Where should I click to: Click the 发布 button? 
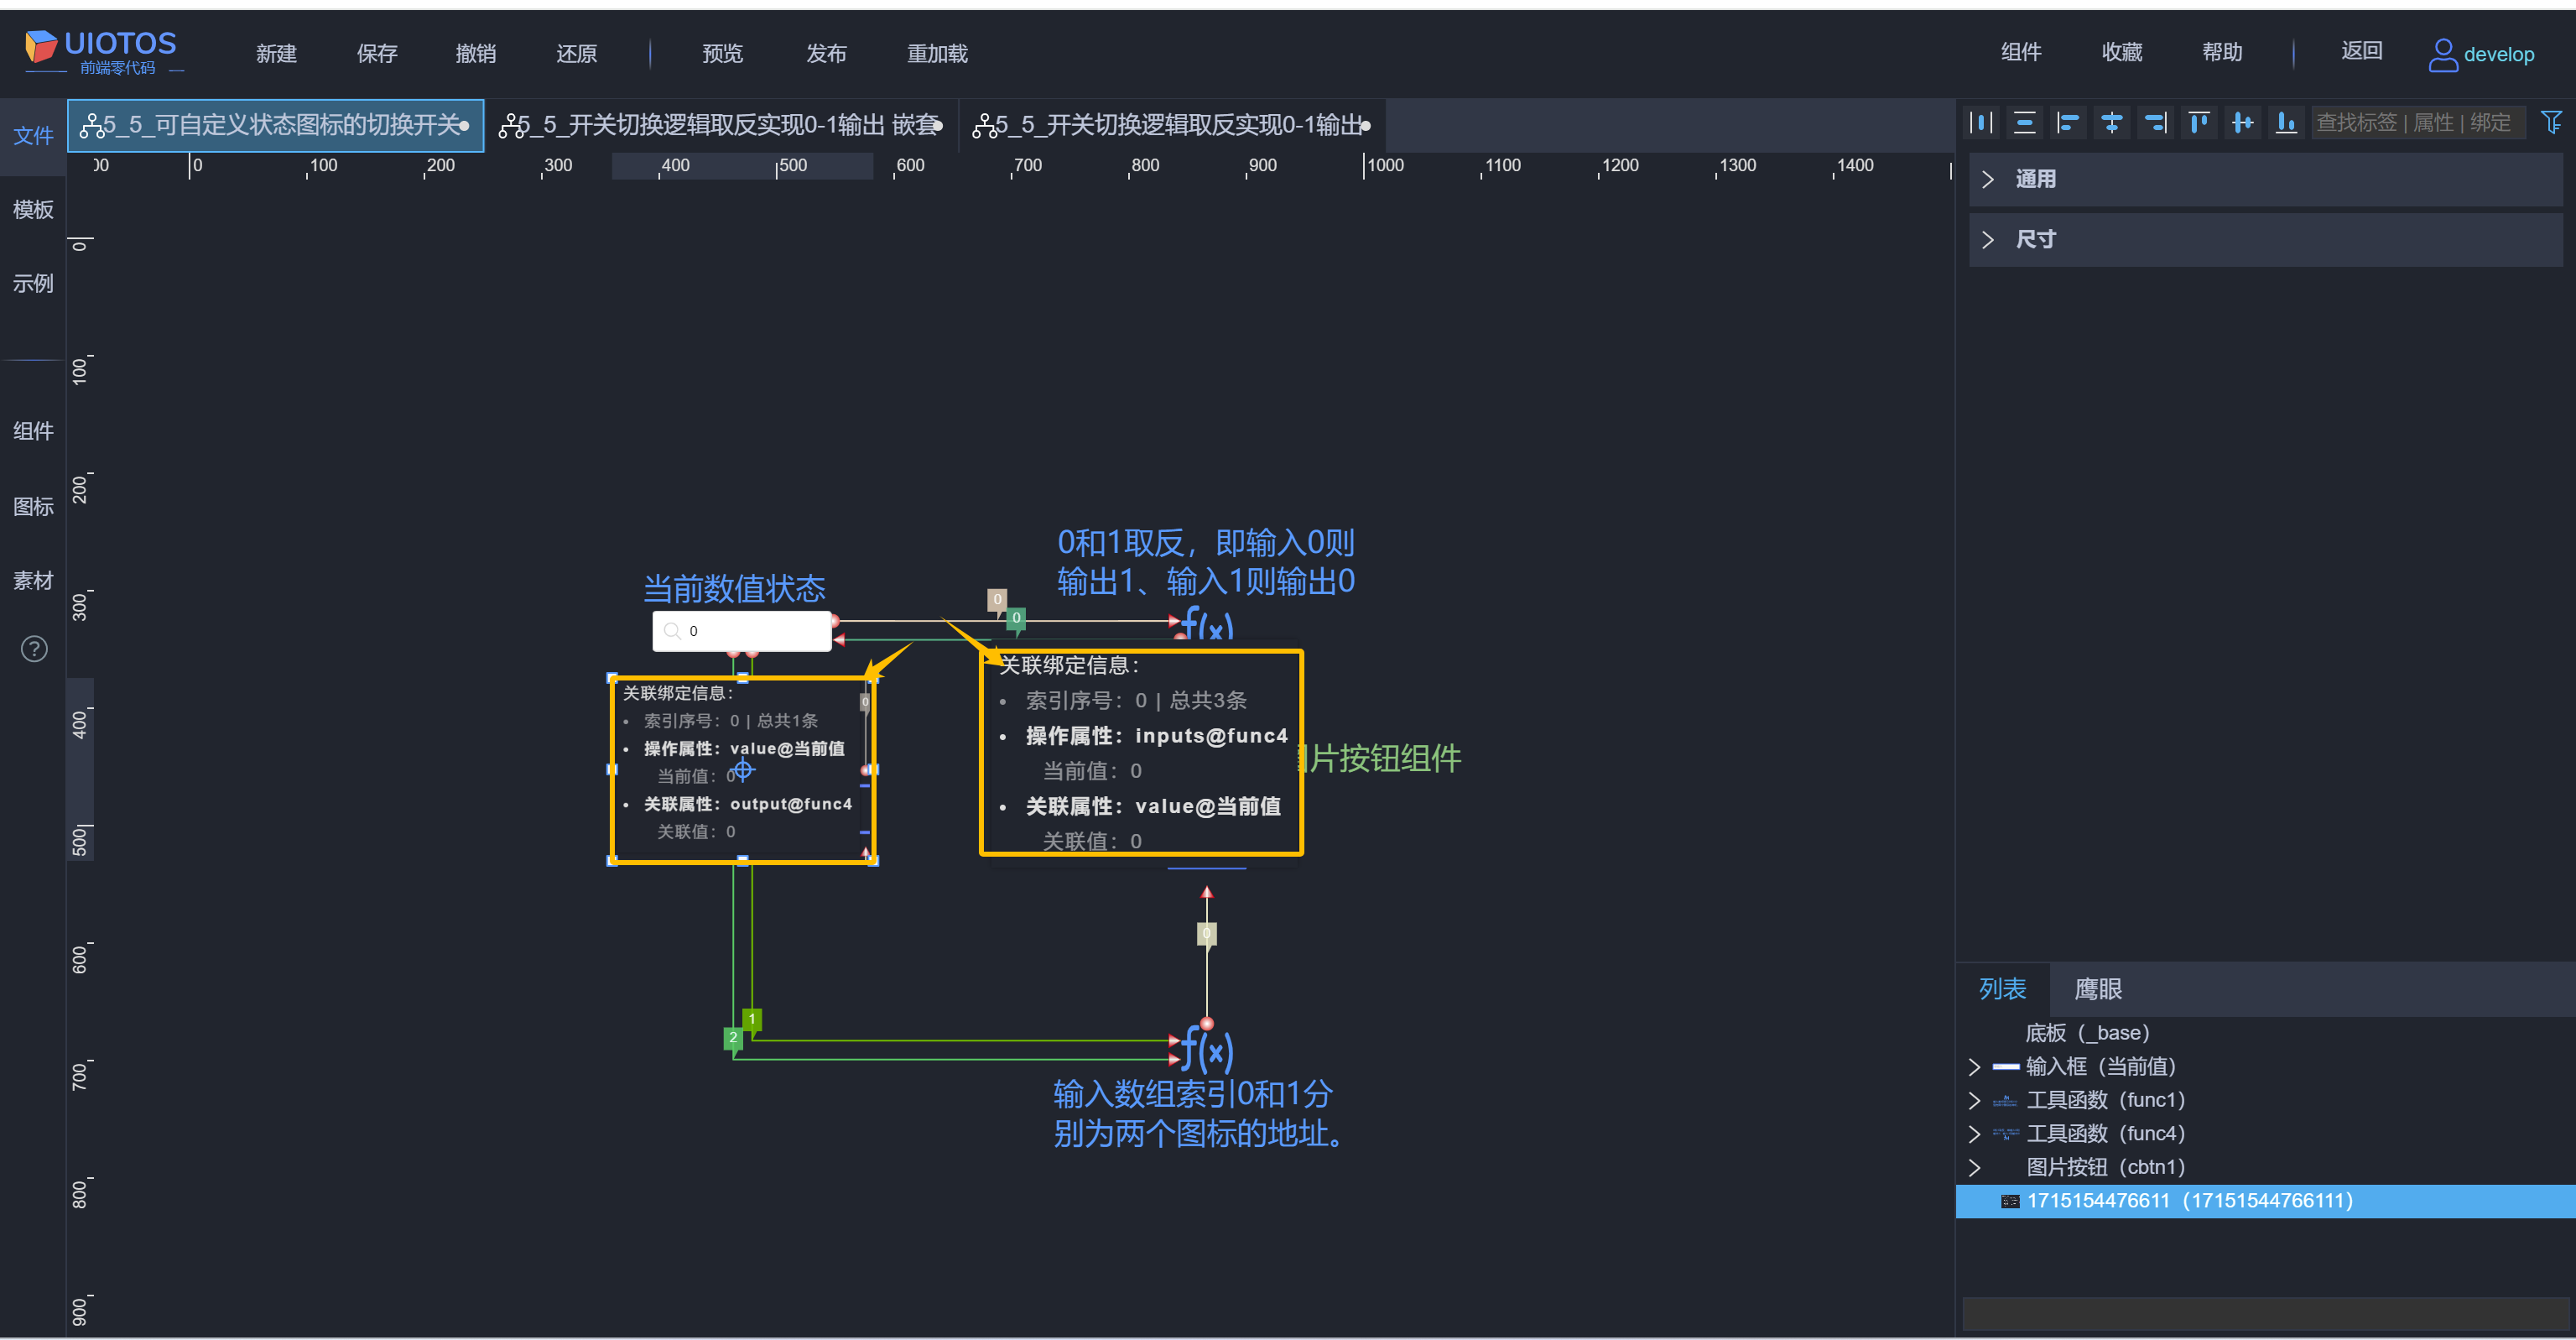click(826, 53)
